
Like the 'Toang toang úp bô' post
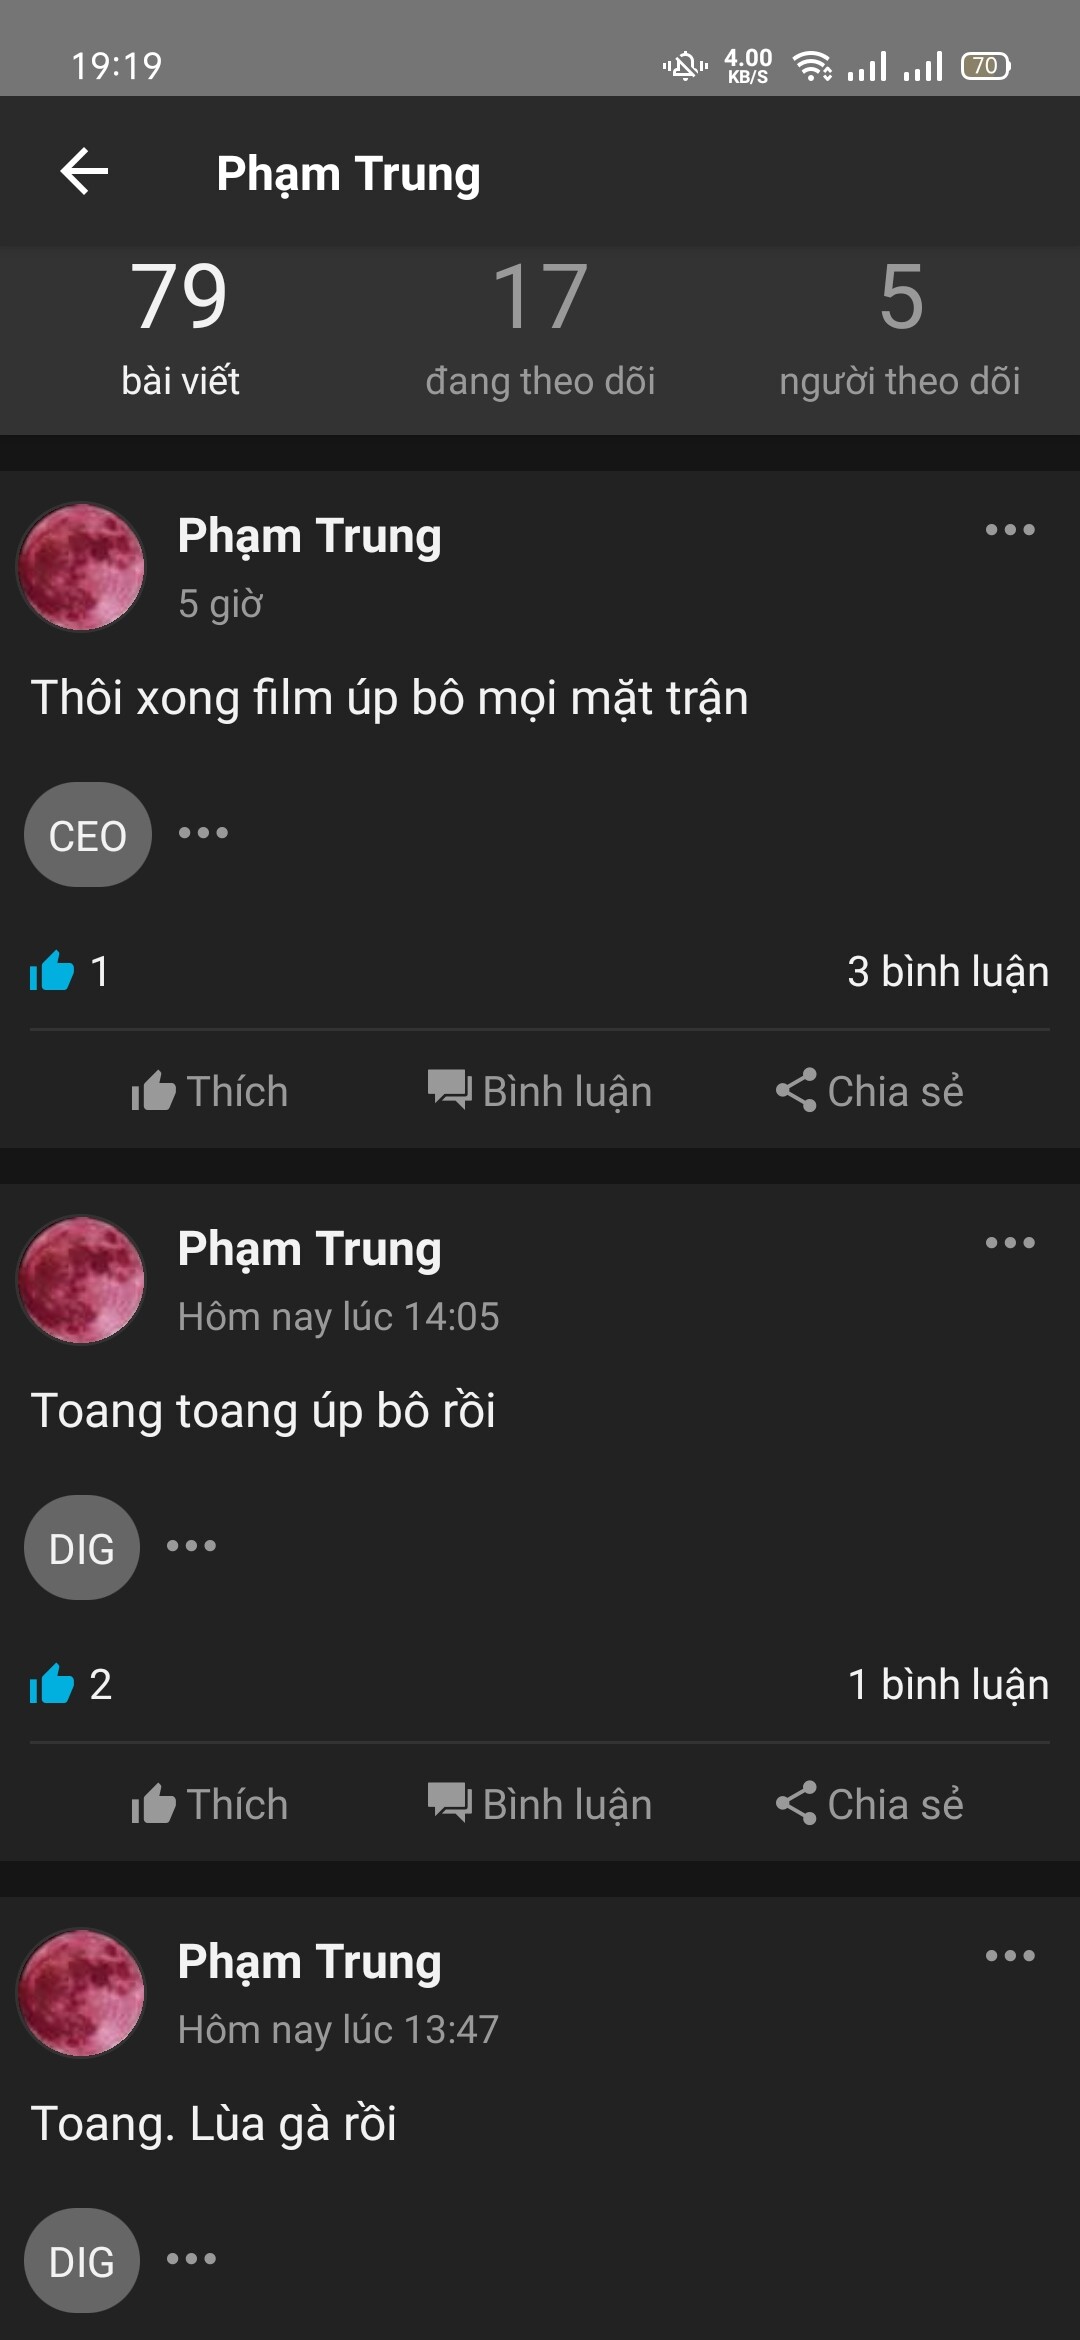pos(210,1804)
